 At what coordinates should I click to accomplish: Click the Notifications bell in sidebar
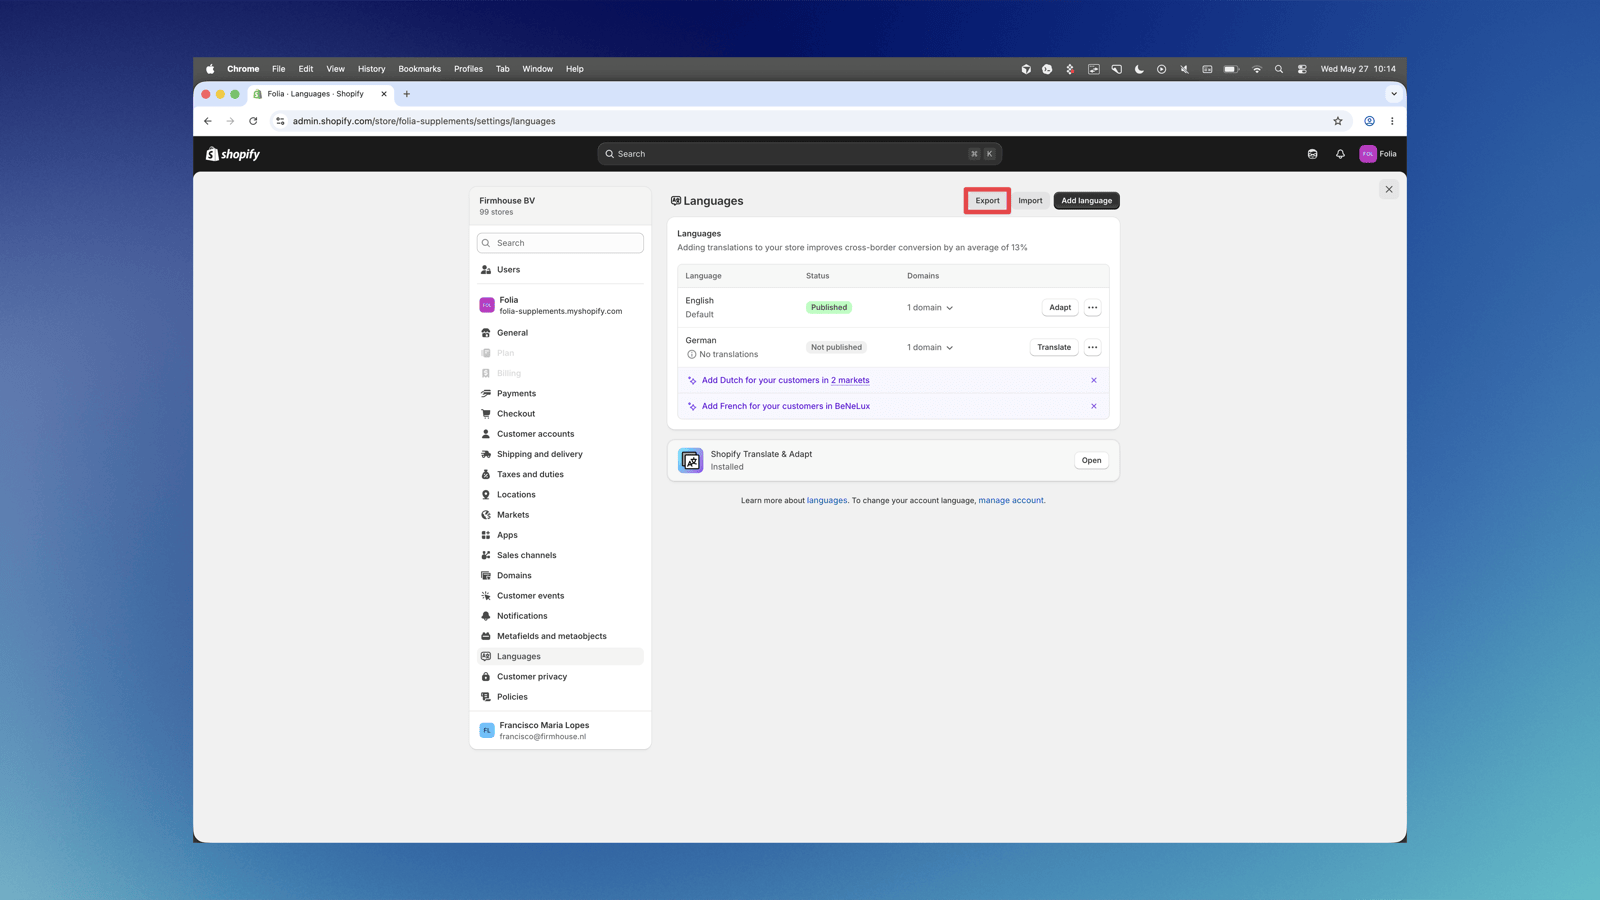point(486,616)
